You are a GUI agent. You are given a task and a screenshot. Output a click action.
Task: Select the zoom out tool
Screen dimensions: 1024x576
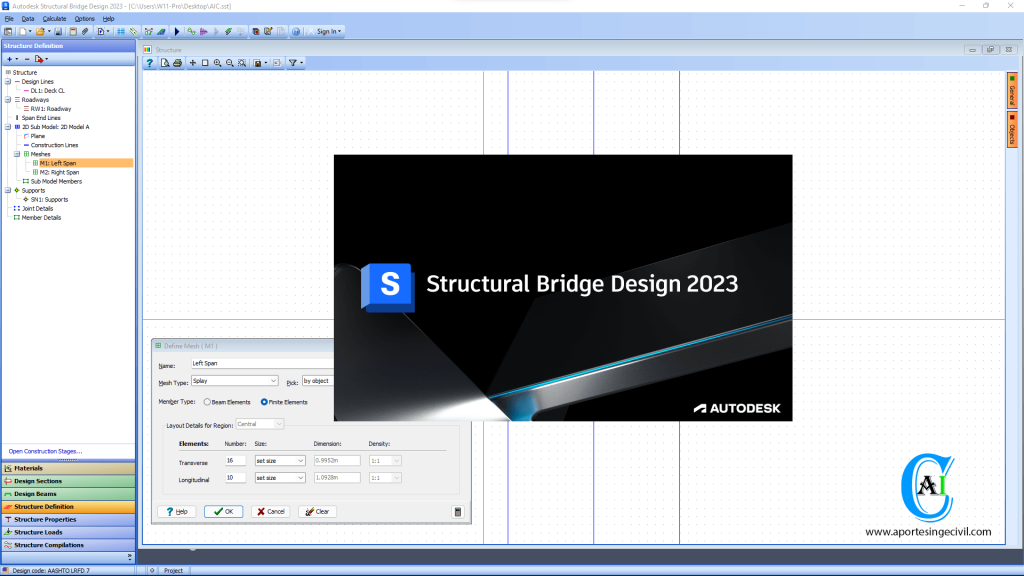click(231, 63)
